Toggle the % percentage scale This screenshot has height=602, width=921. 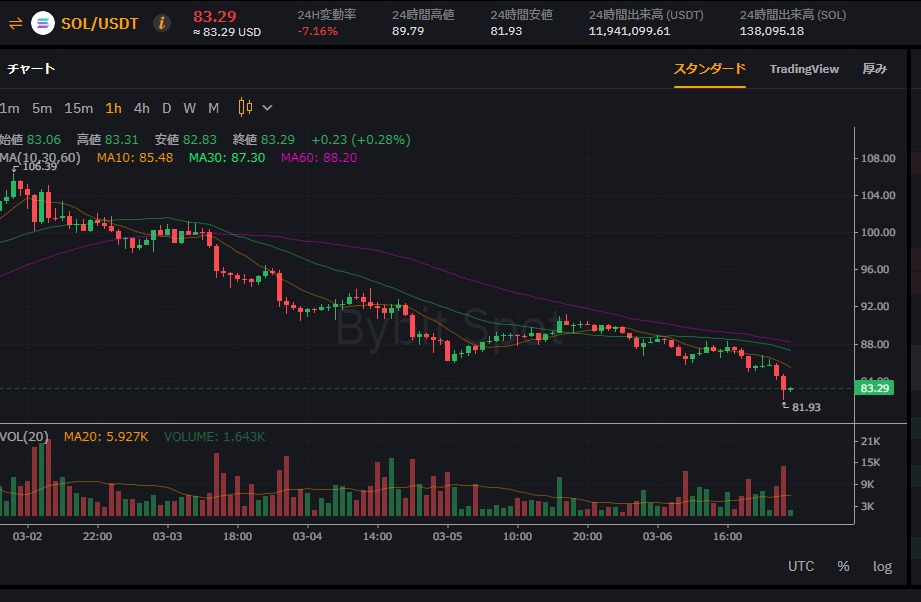click(843, 566)
